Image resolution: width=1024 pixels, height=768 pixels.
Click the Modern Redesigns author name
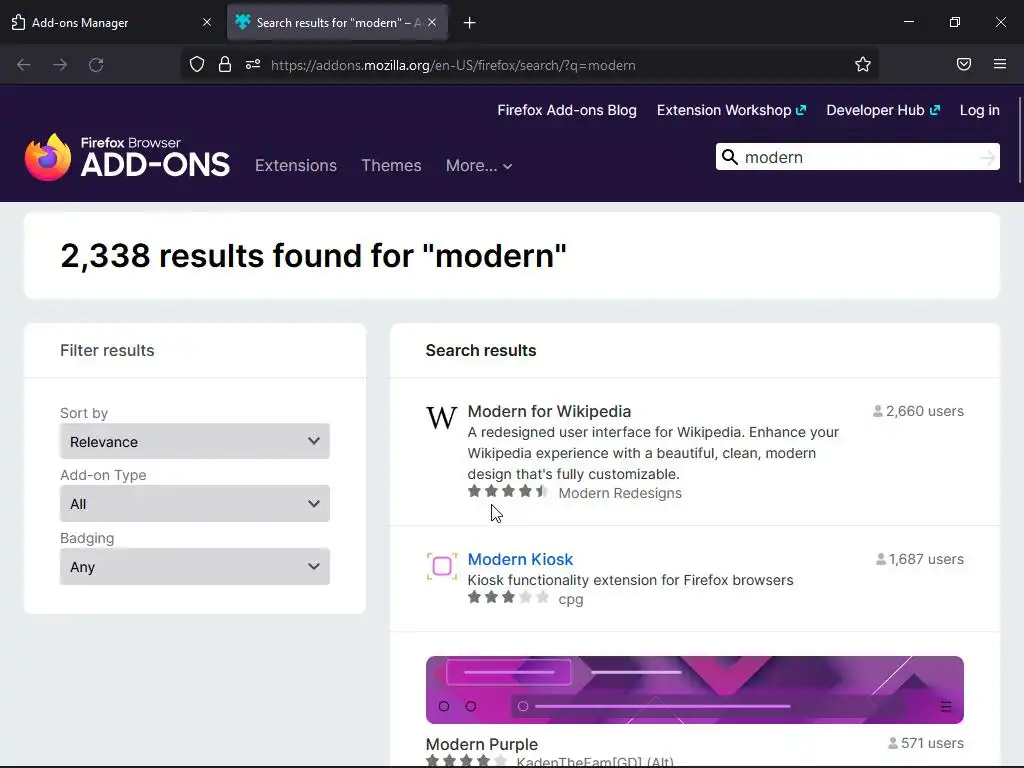(x=620, y=493)
